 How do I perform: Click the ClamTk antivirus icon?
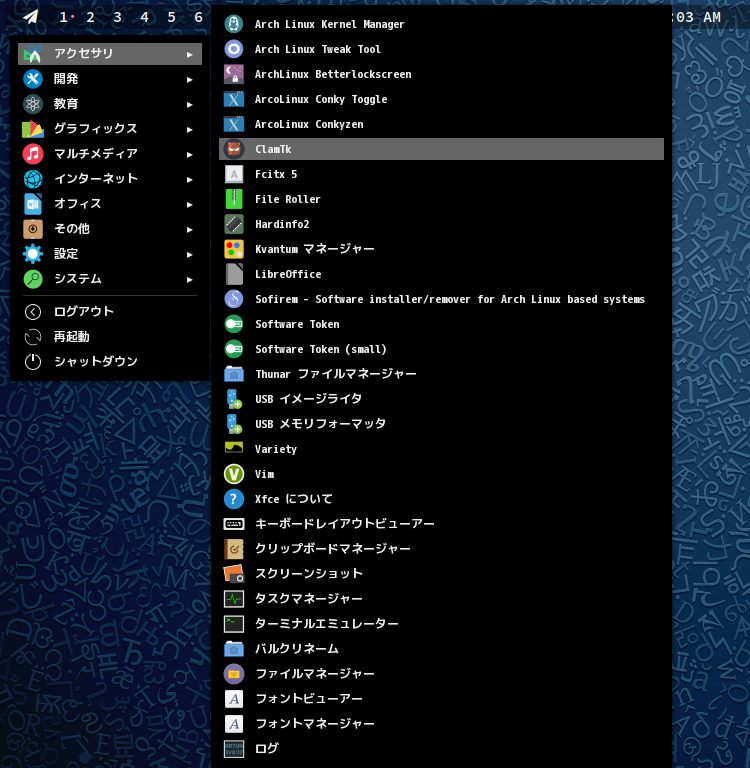(234, 149)
